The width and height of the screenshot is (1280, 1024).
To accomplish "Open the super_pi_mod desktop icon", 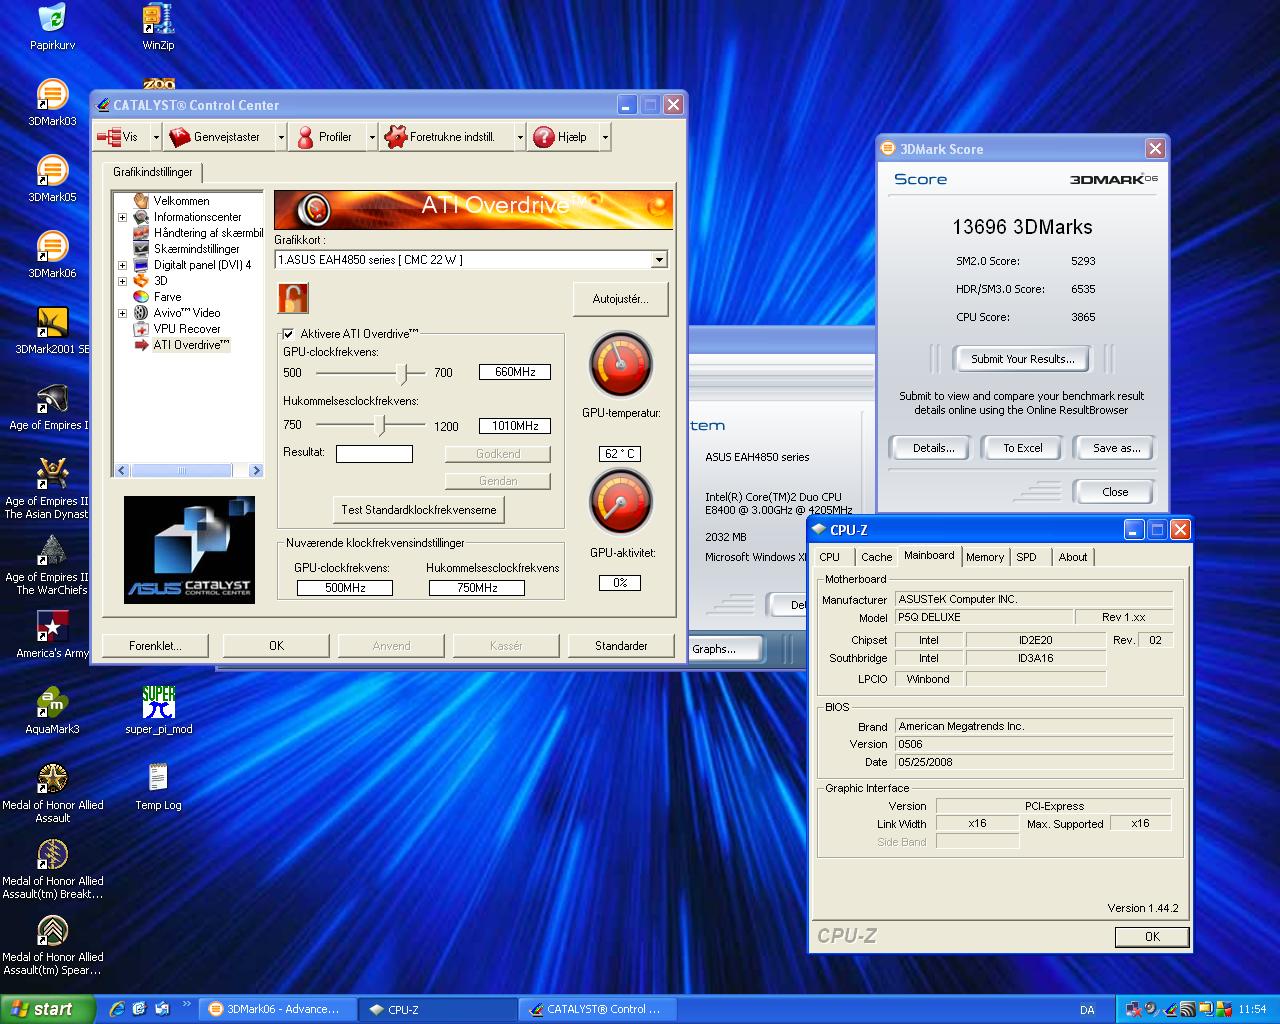I will (x=158, y=711).
